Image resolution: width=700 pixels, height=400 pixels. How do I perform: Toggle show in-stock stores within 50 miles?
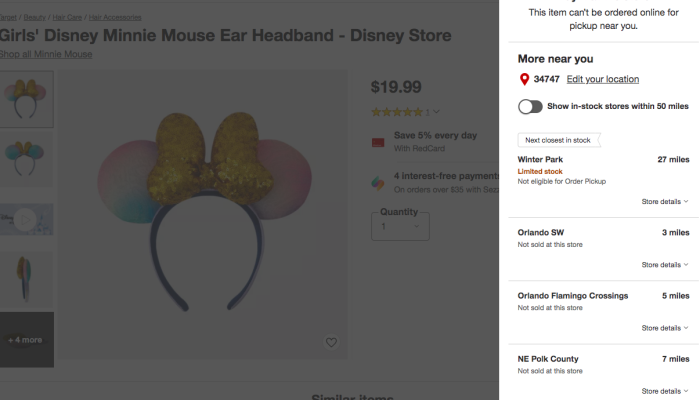tap(530, 107)
